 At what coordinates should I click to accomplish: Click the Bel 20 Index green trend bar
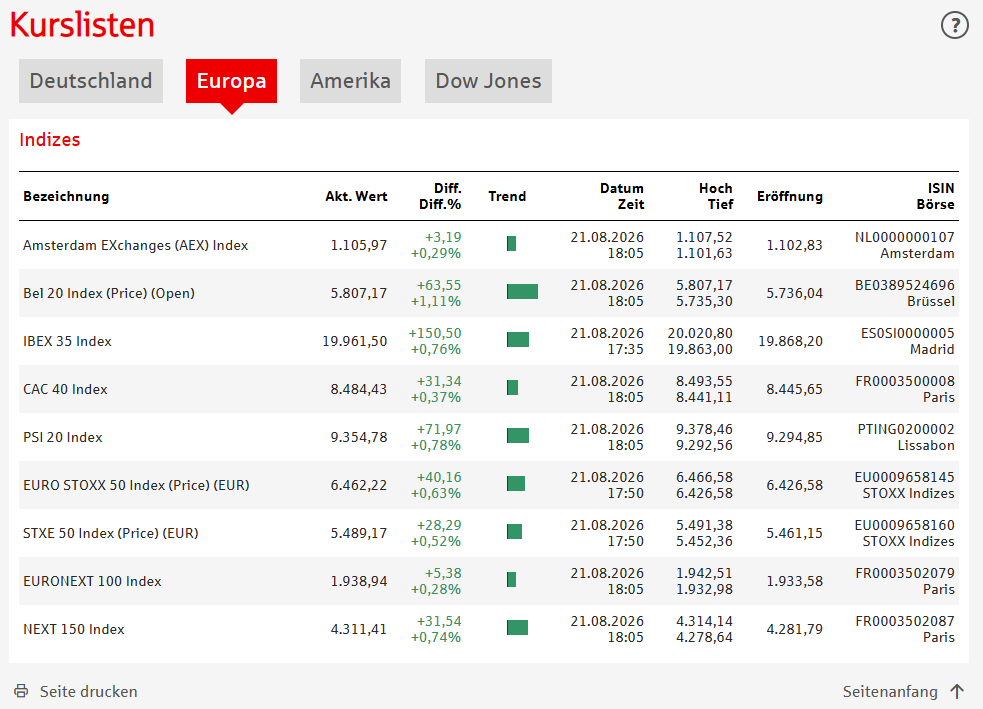(x=522, y=291)
